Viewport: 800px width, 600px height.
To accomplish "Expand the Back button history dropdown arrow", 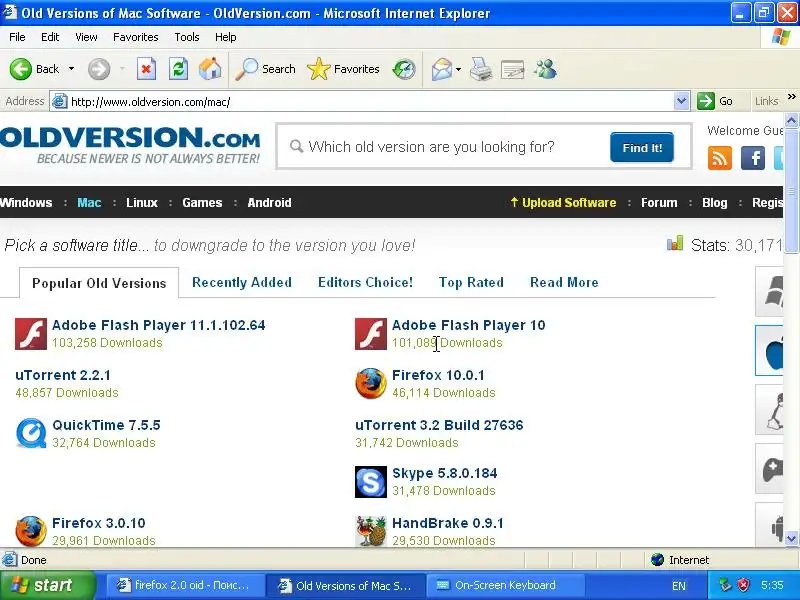I will pos(71,69).
